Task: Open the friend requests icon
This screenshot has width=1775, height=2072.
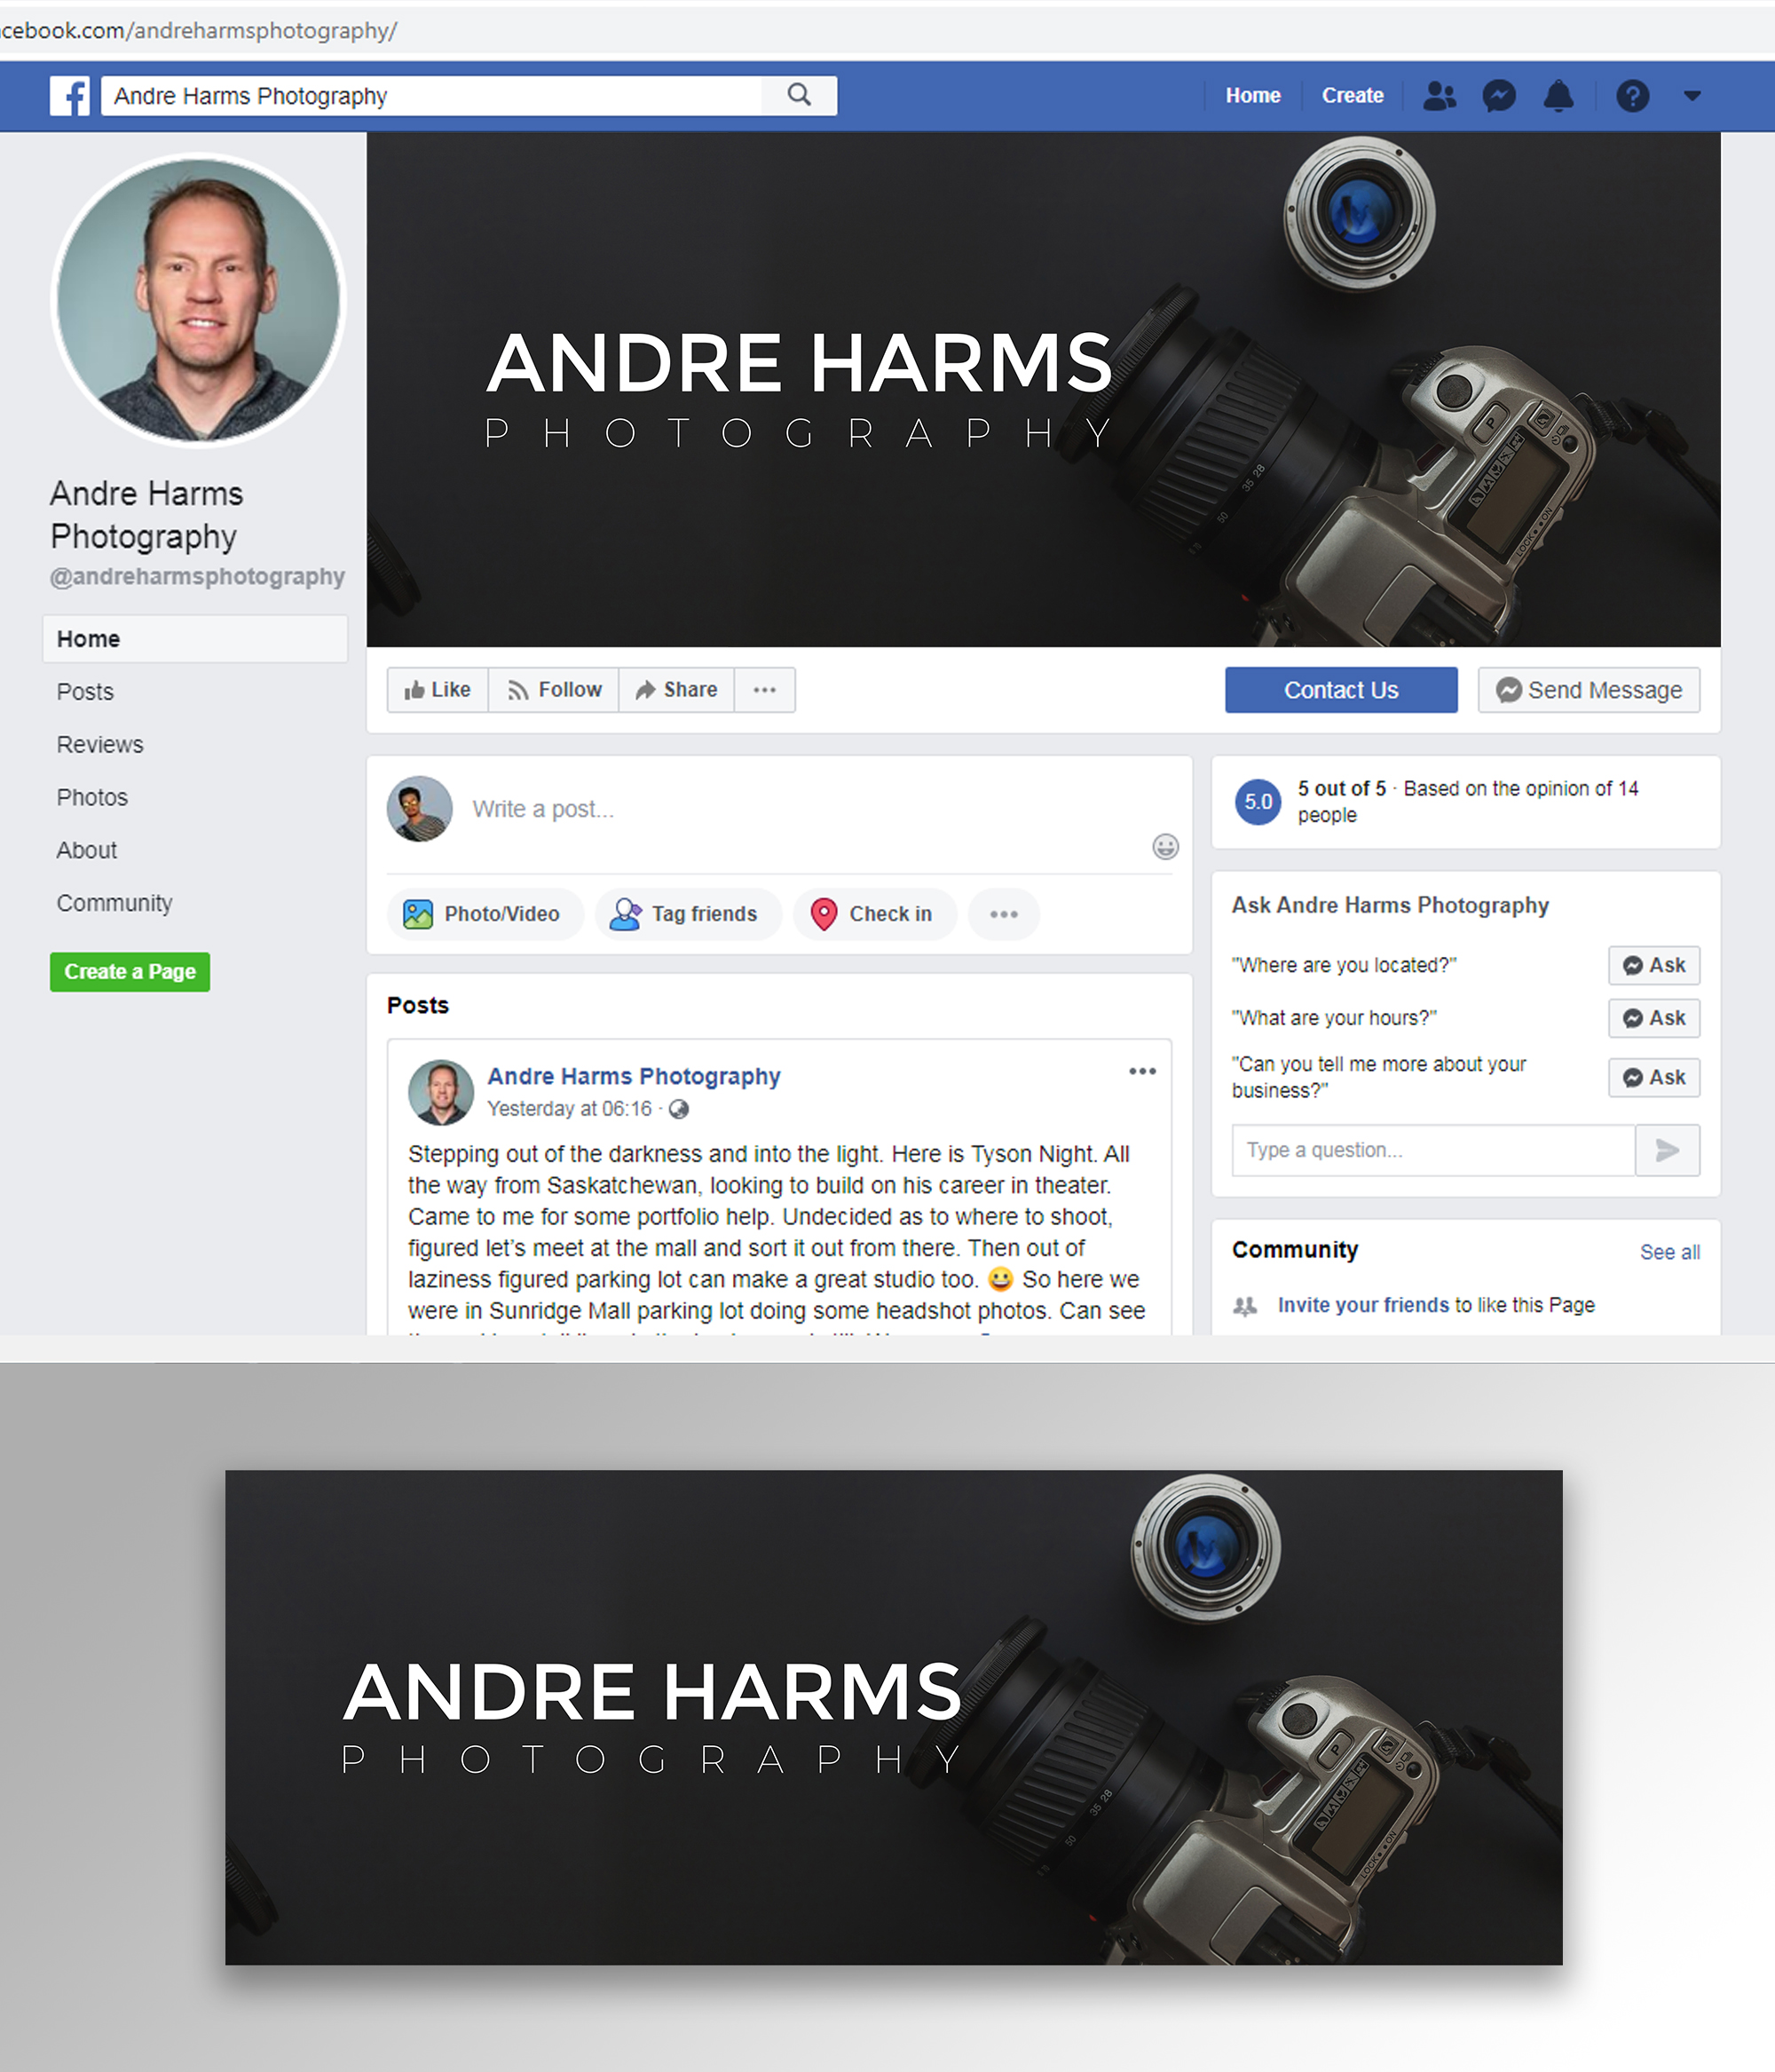Action: [x=1439, y=96]
